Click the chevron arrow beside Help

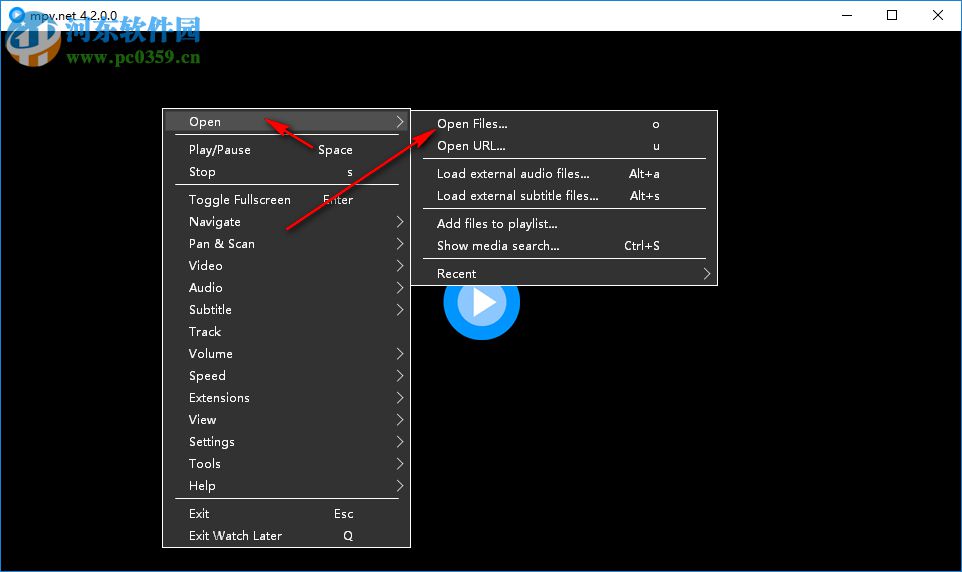[x=400, y=486]
